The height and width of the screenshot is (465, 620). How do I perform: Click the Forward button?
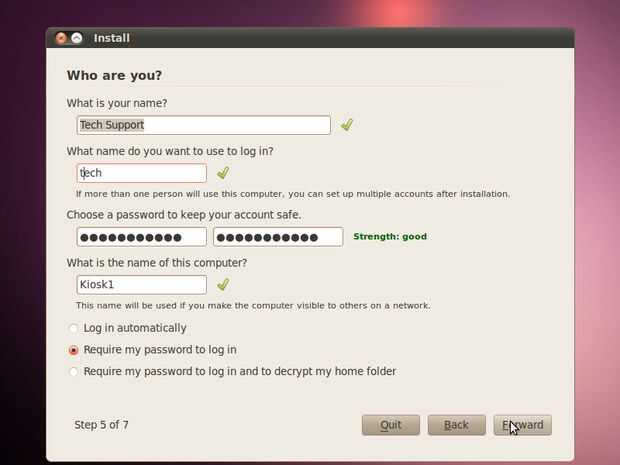[522, 425]
